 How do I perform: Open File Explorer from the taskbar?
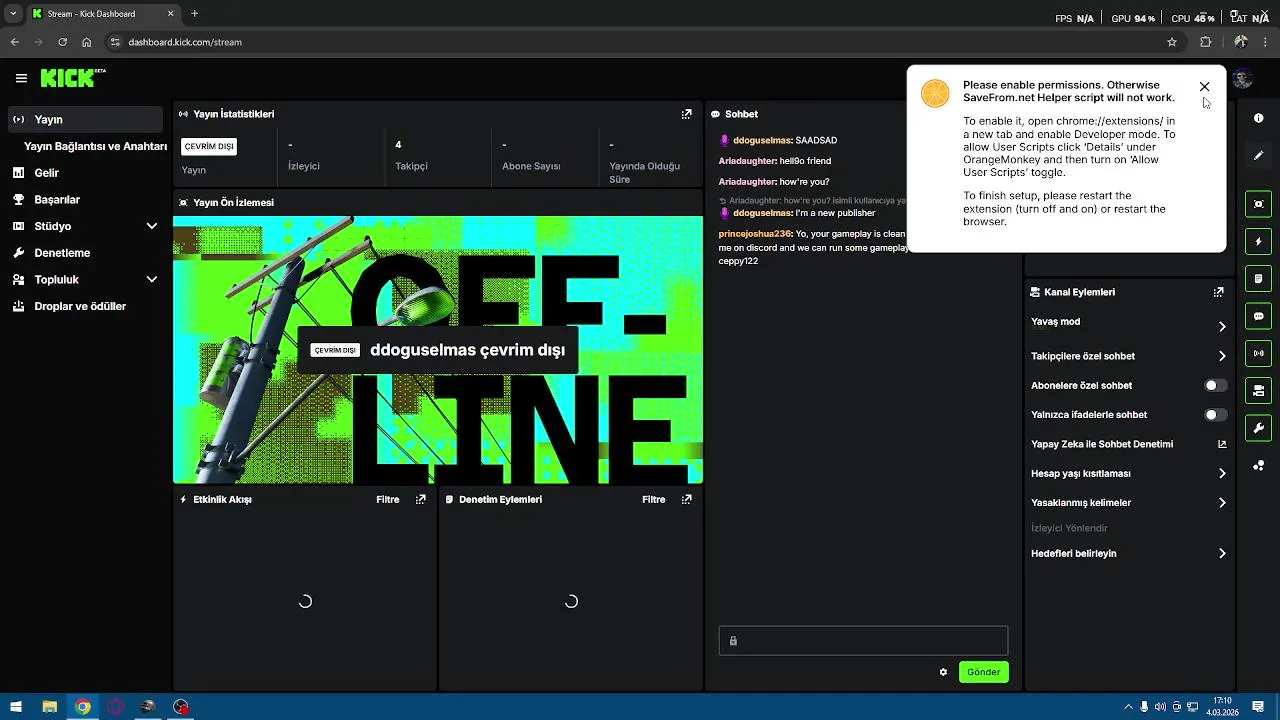point(49,707)
